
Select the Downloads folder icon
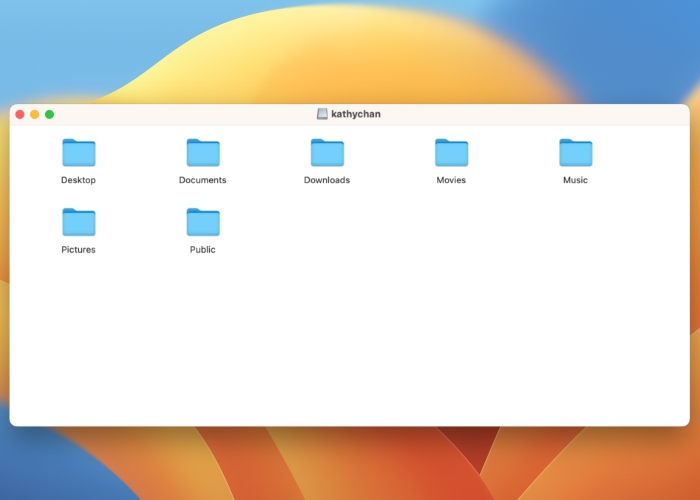(x=327, y=152)
